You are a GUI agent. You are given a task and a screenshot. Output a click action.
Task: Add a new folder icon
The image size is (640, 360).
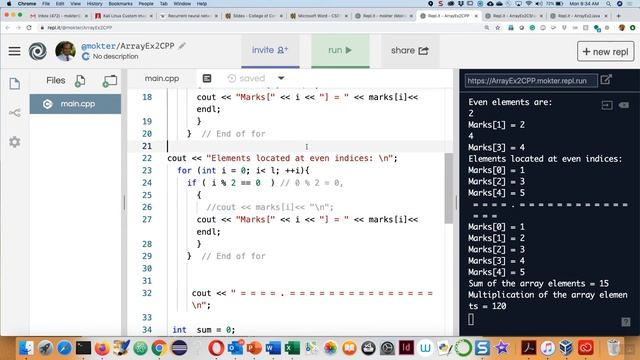(x=109, y=81)
